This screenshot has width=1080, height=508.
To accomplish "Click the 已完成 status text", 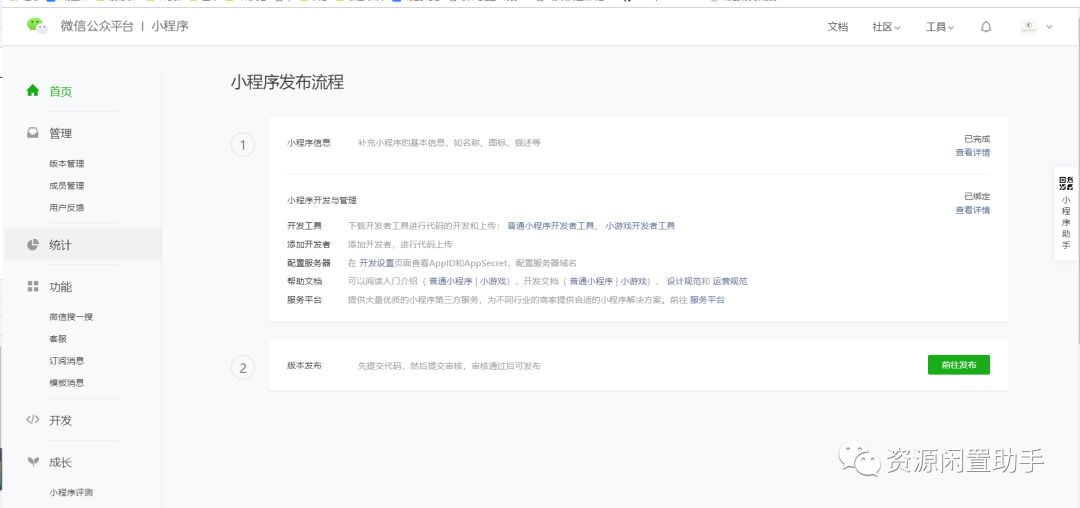I will point(977,139).
